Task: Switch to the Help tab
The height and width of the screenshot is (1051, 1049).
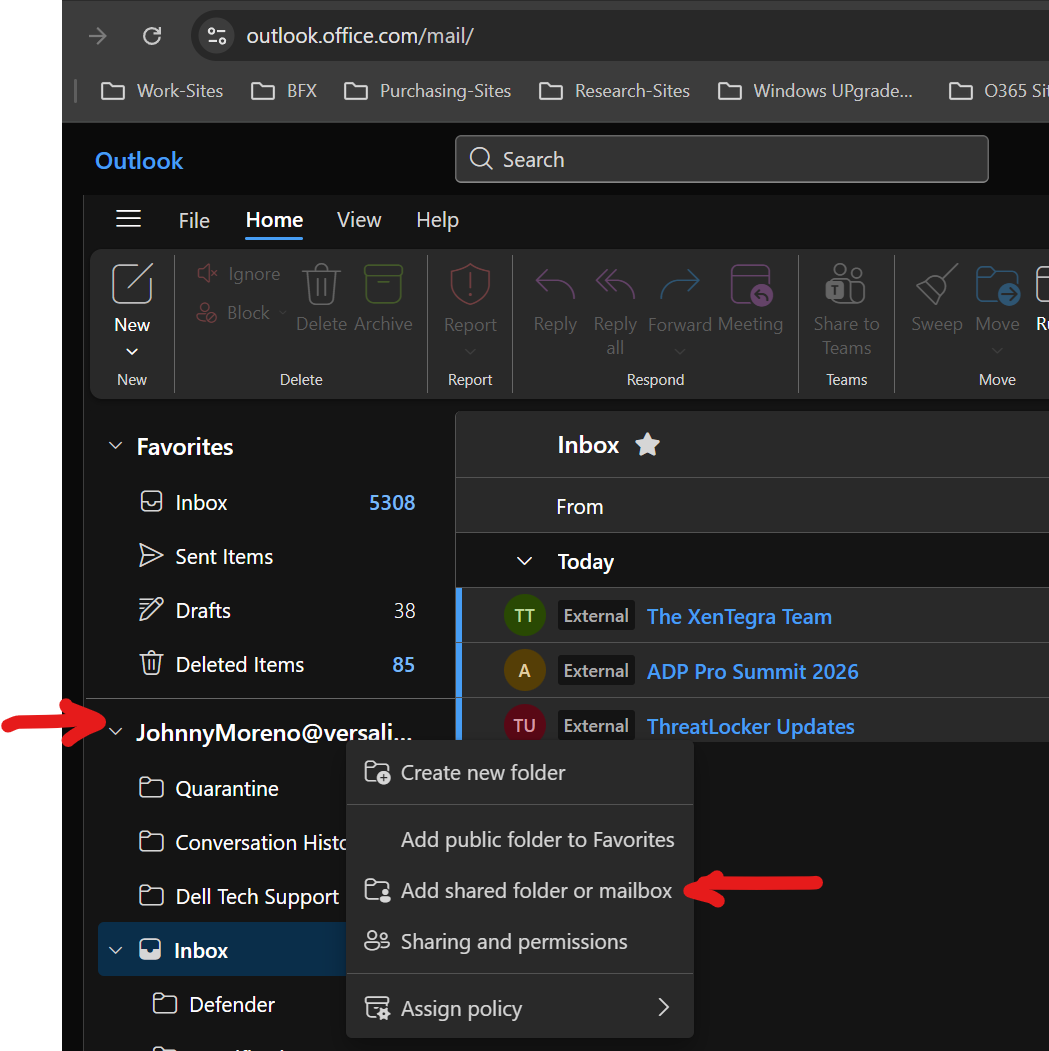Action: [x=438, y=221]
